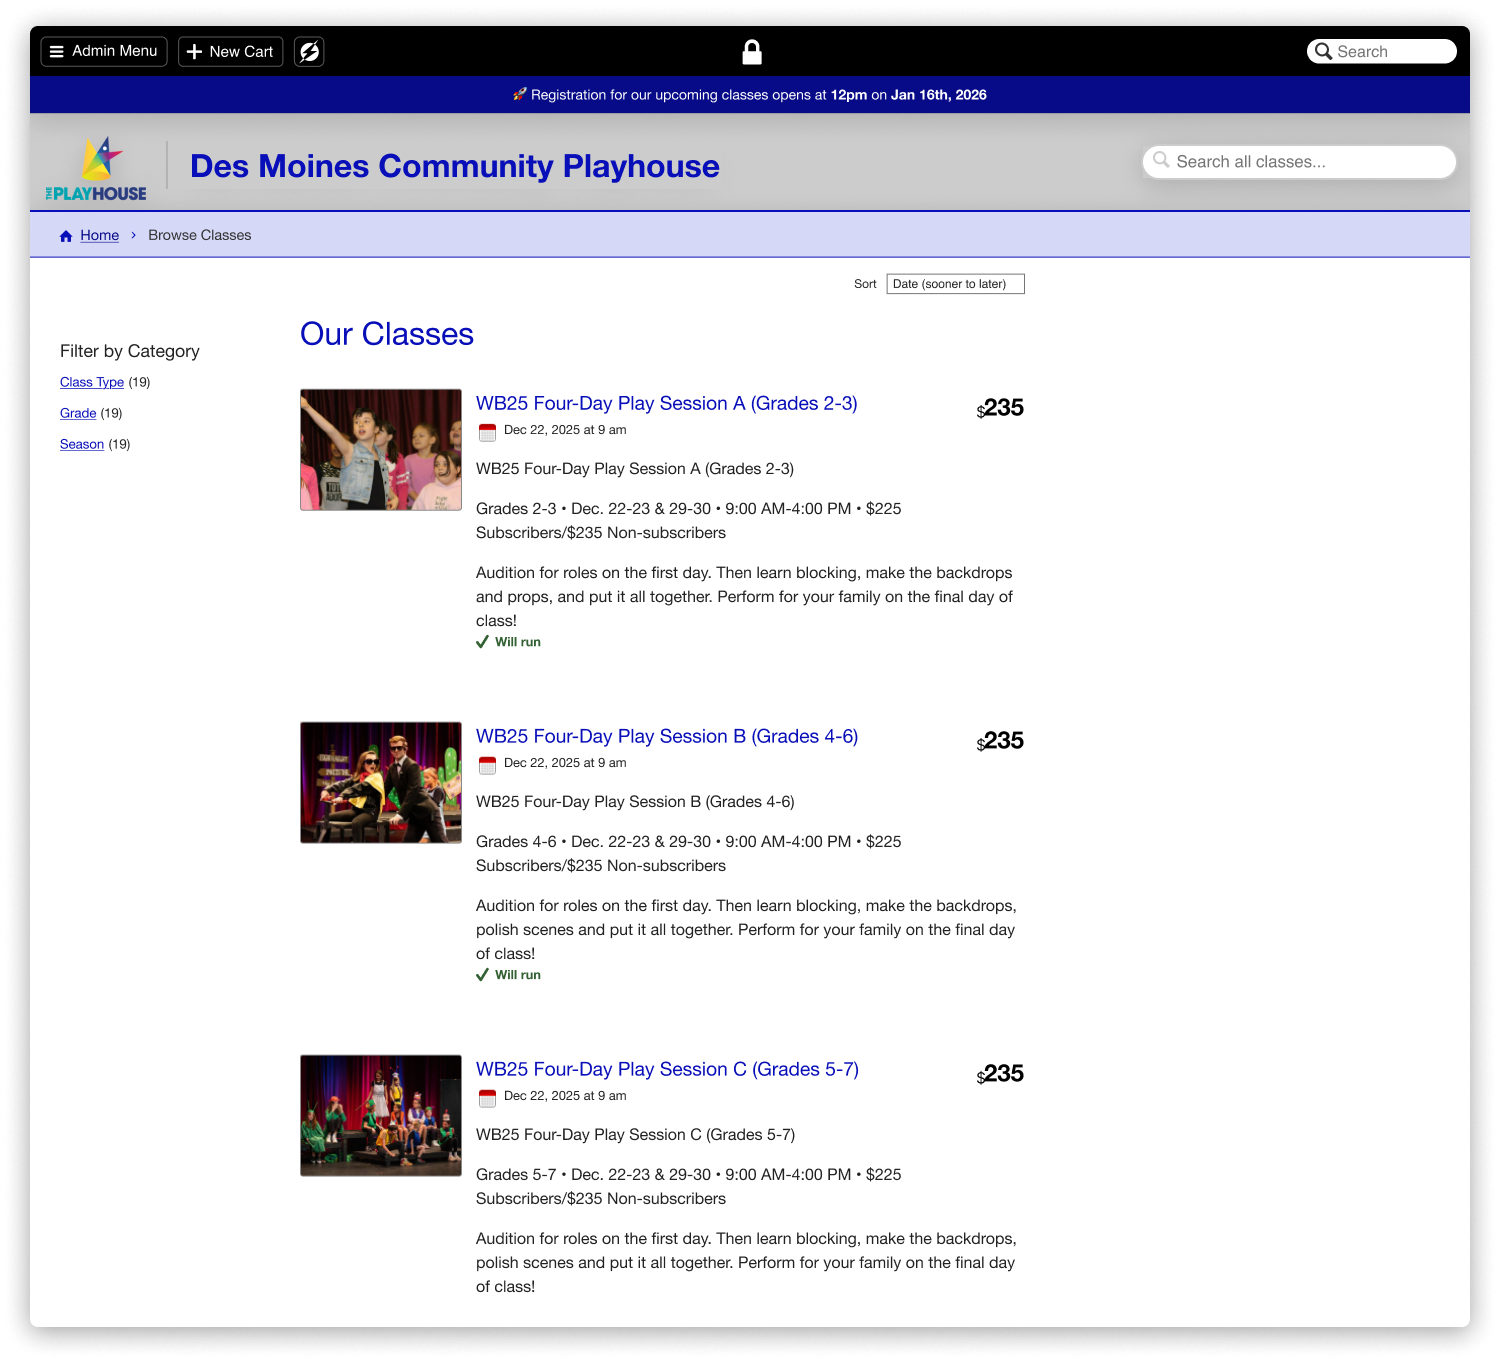Click the Home breadcrumb link
The image size is (1500, 1363).
[x=99, y=235]
